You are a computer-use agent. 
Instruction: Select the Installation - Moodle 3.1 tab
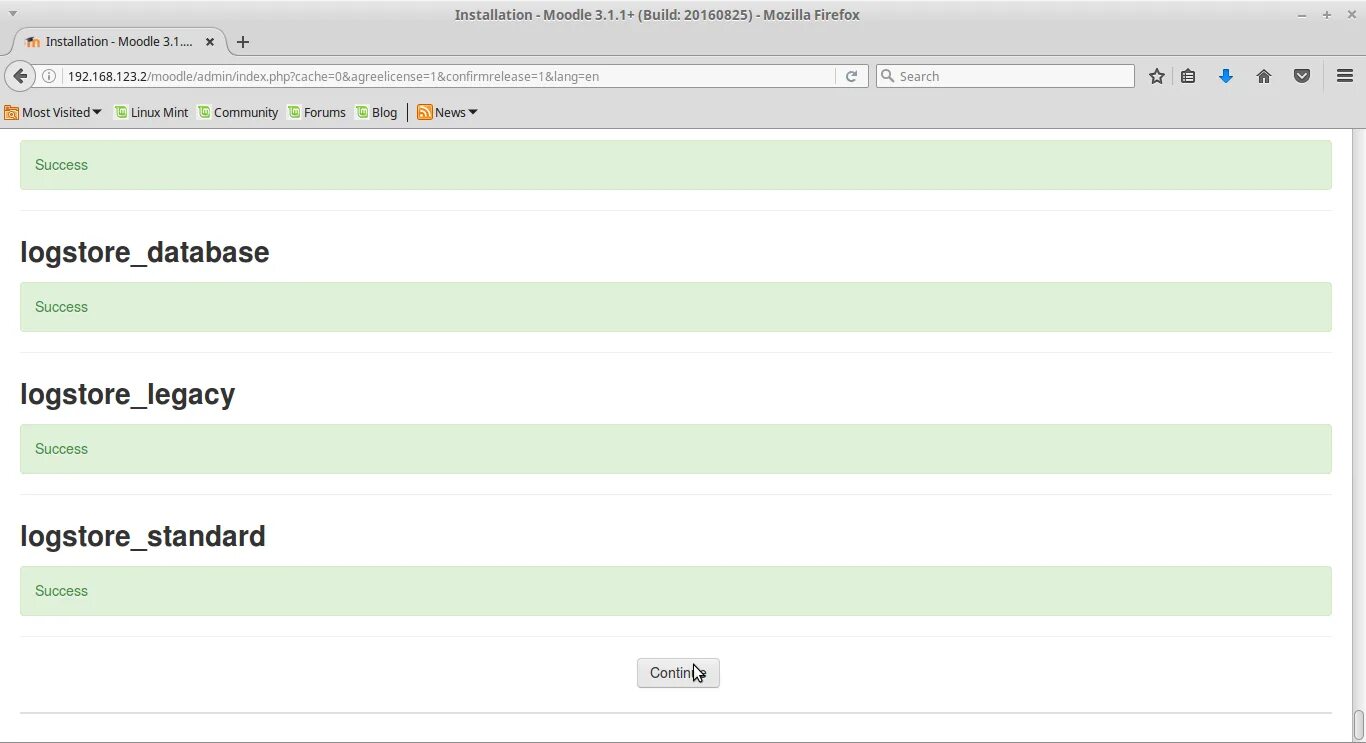click(118, 42)
